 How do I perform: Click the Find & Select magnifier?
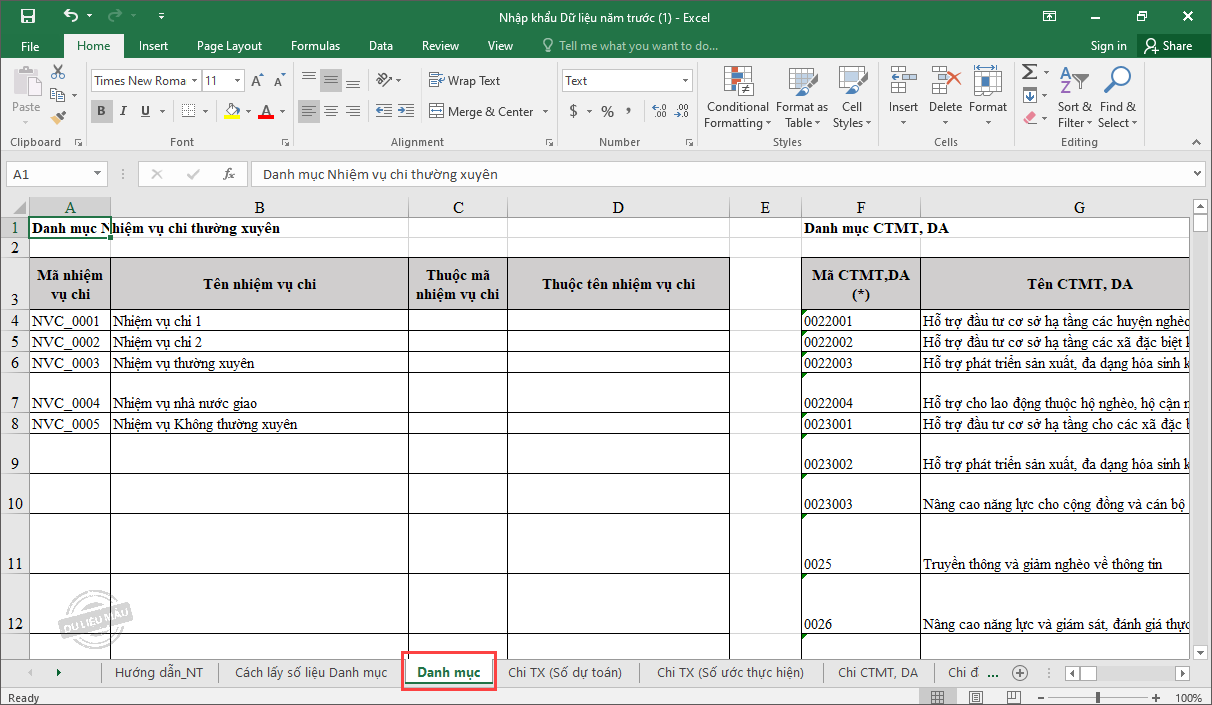click(1117, 98)
